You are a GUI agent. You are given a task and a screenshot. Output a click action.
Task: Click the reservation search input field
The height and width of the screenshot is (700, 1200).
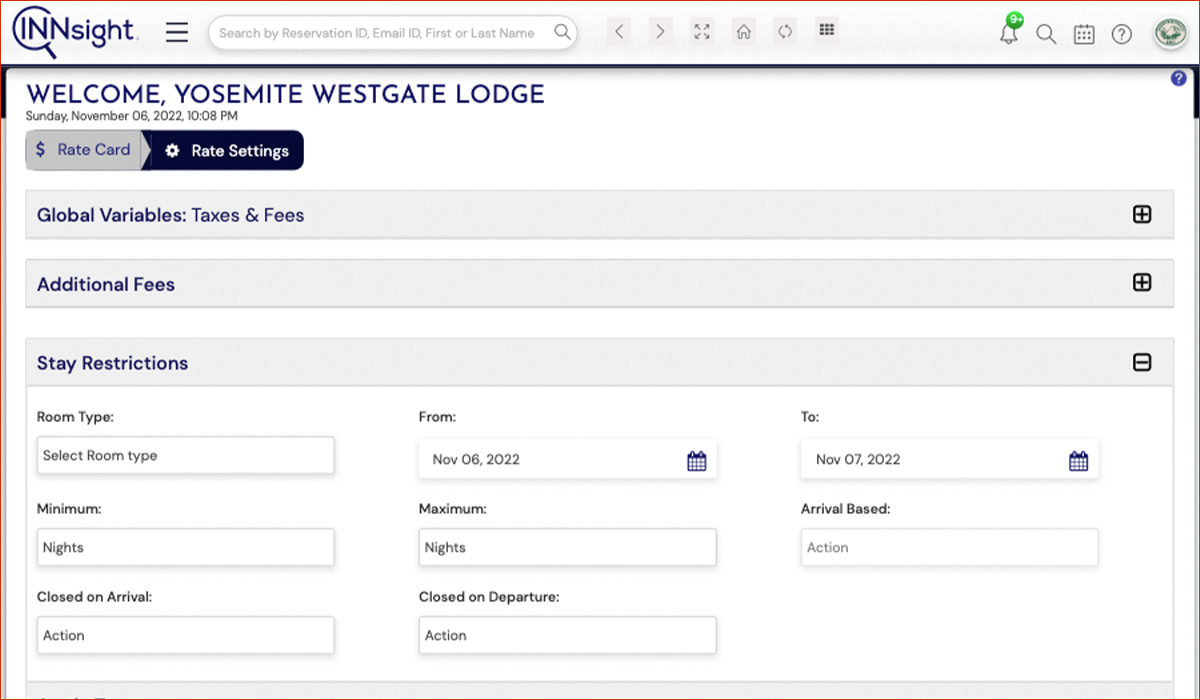point(393,32)
